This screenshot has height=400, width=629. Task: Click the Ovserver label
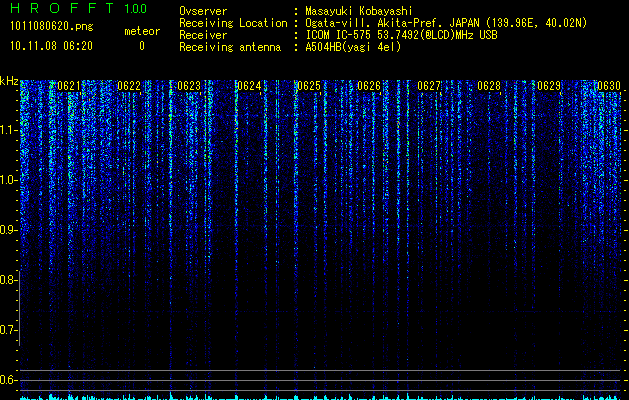tap(203, 11)
